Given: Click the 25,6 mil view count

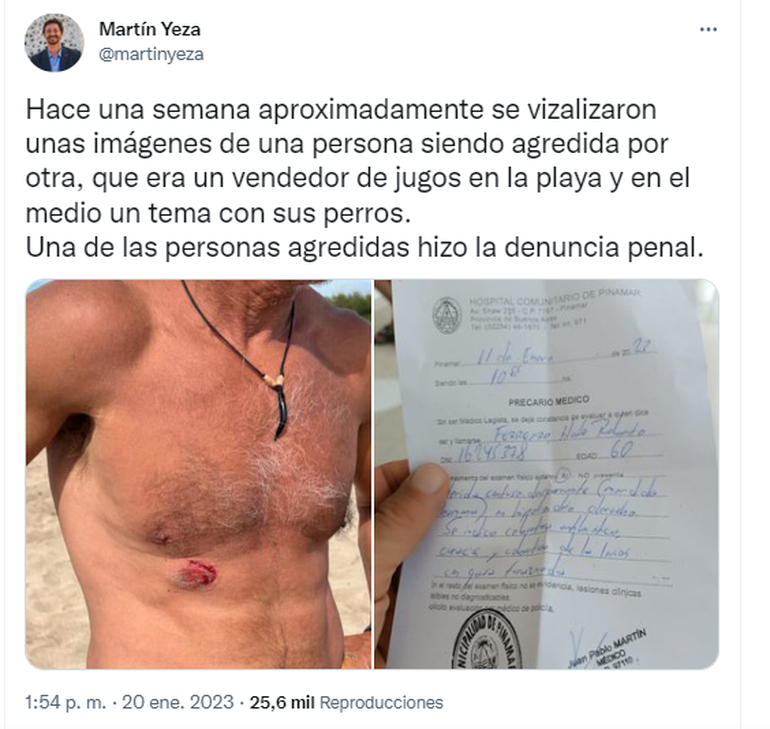Looking at the screenshot, I should 282,702.
